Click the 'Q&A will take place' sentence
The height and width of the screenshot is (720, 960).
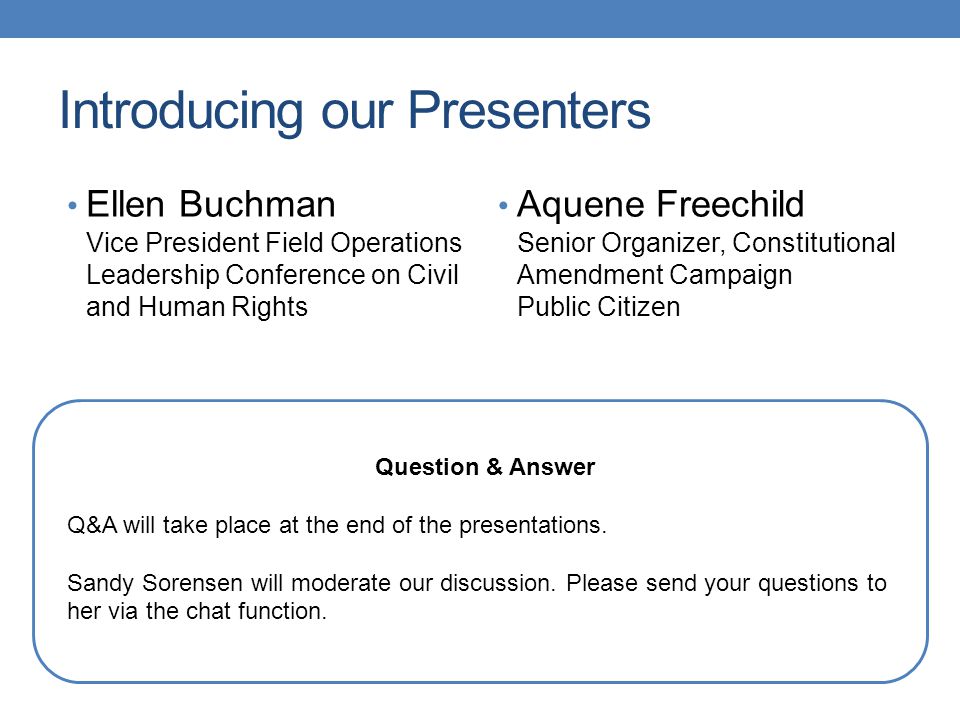click(x=337, y=525)
